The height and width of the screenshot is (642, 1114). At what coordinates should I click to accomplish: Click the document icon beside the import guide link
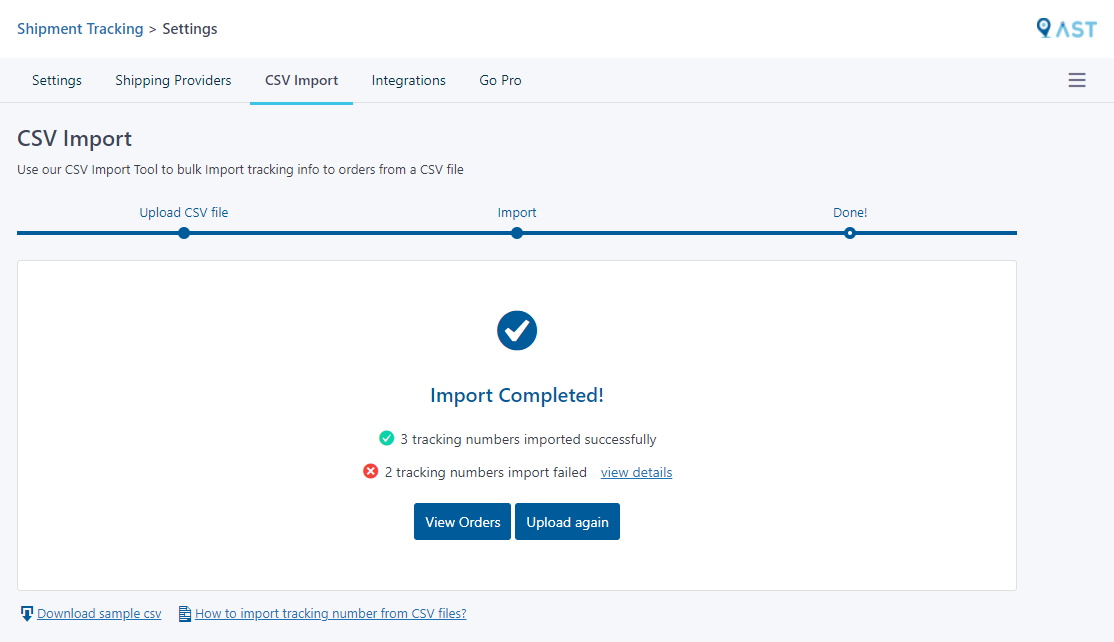pos(184,613)
